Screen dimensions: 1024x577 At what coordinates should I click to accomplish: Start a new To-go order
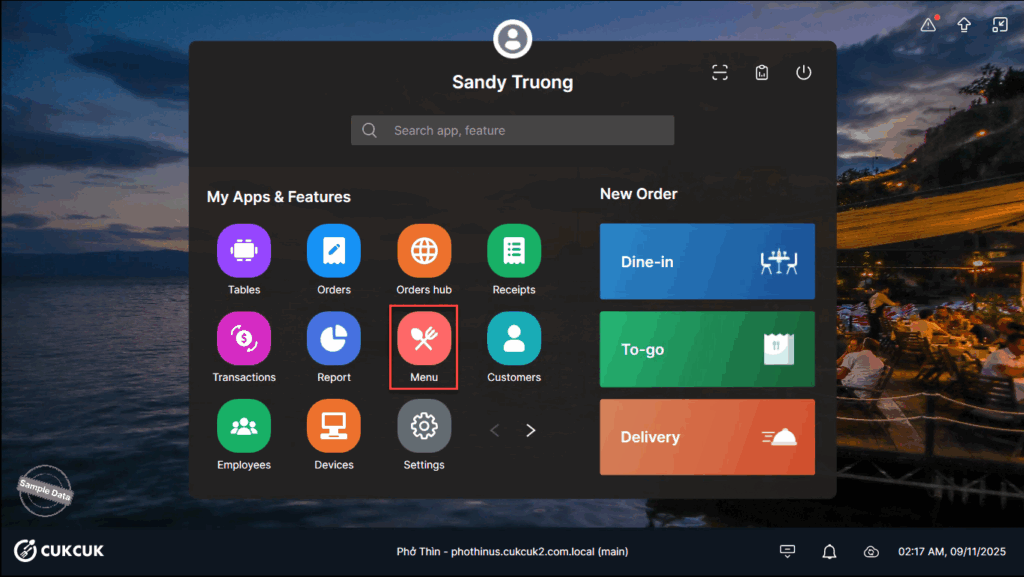[x=707, y=349]
